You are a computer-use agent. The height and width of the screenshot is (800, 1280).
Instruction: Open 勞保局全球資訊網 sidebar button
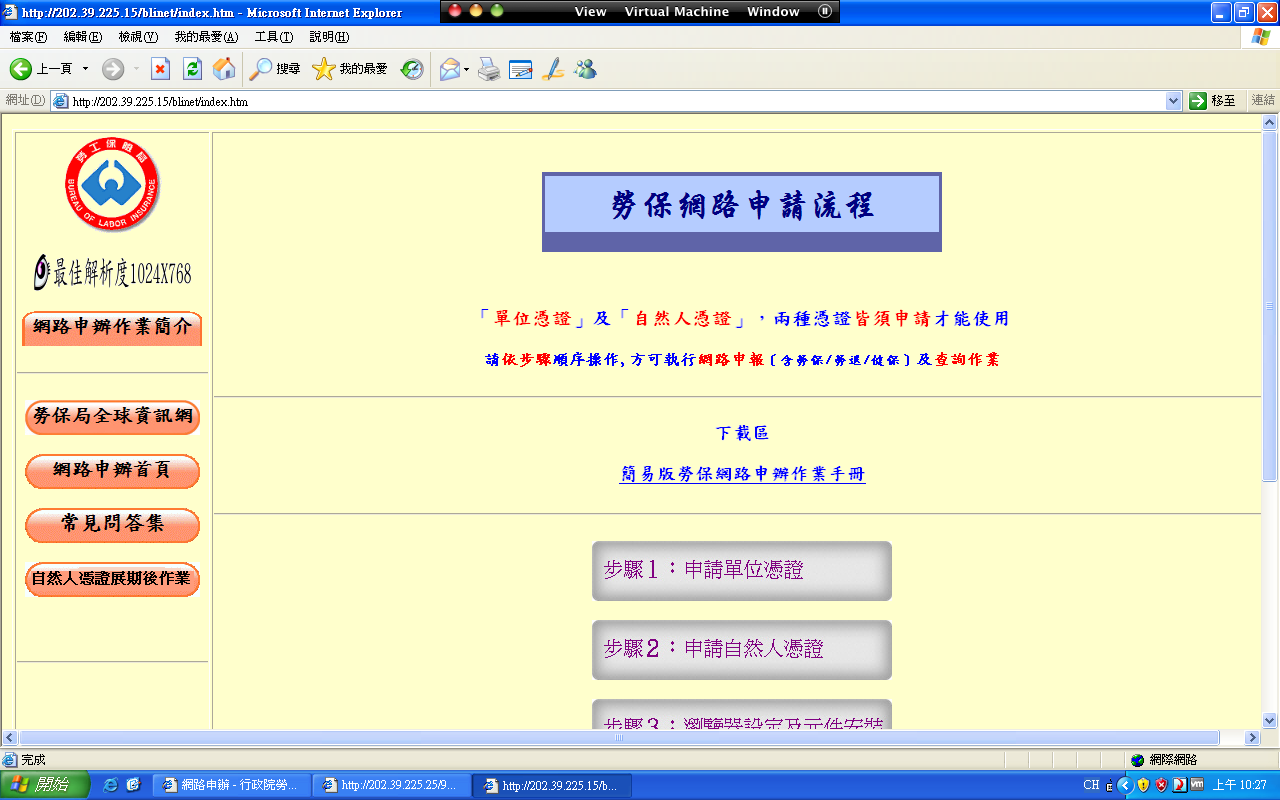click(x=112, y=417)
